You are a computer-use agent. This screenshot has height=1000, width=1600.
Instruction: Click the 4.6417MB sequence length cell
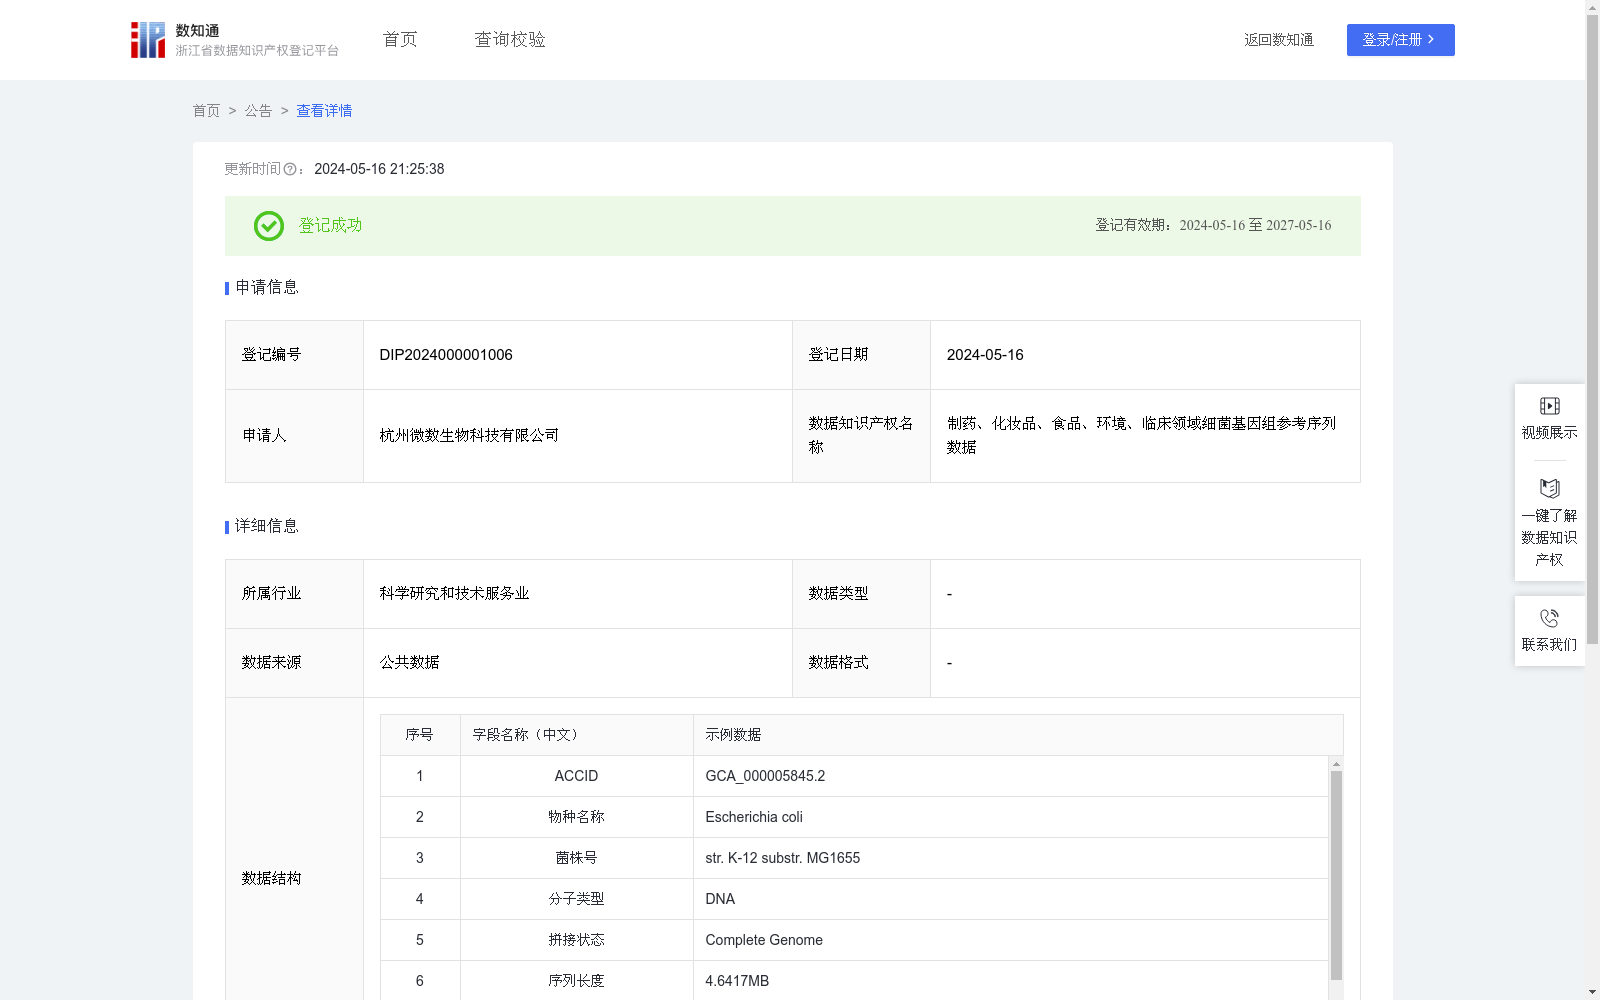pos(1010,981)
